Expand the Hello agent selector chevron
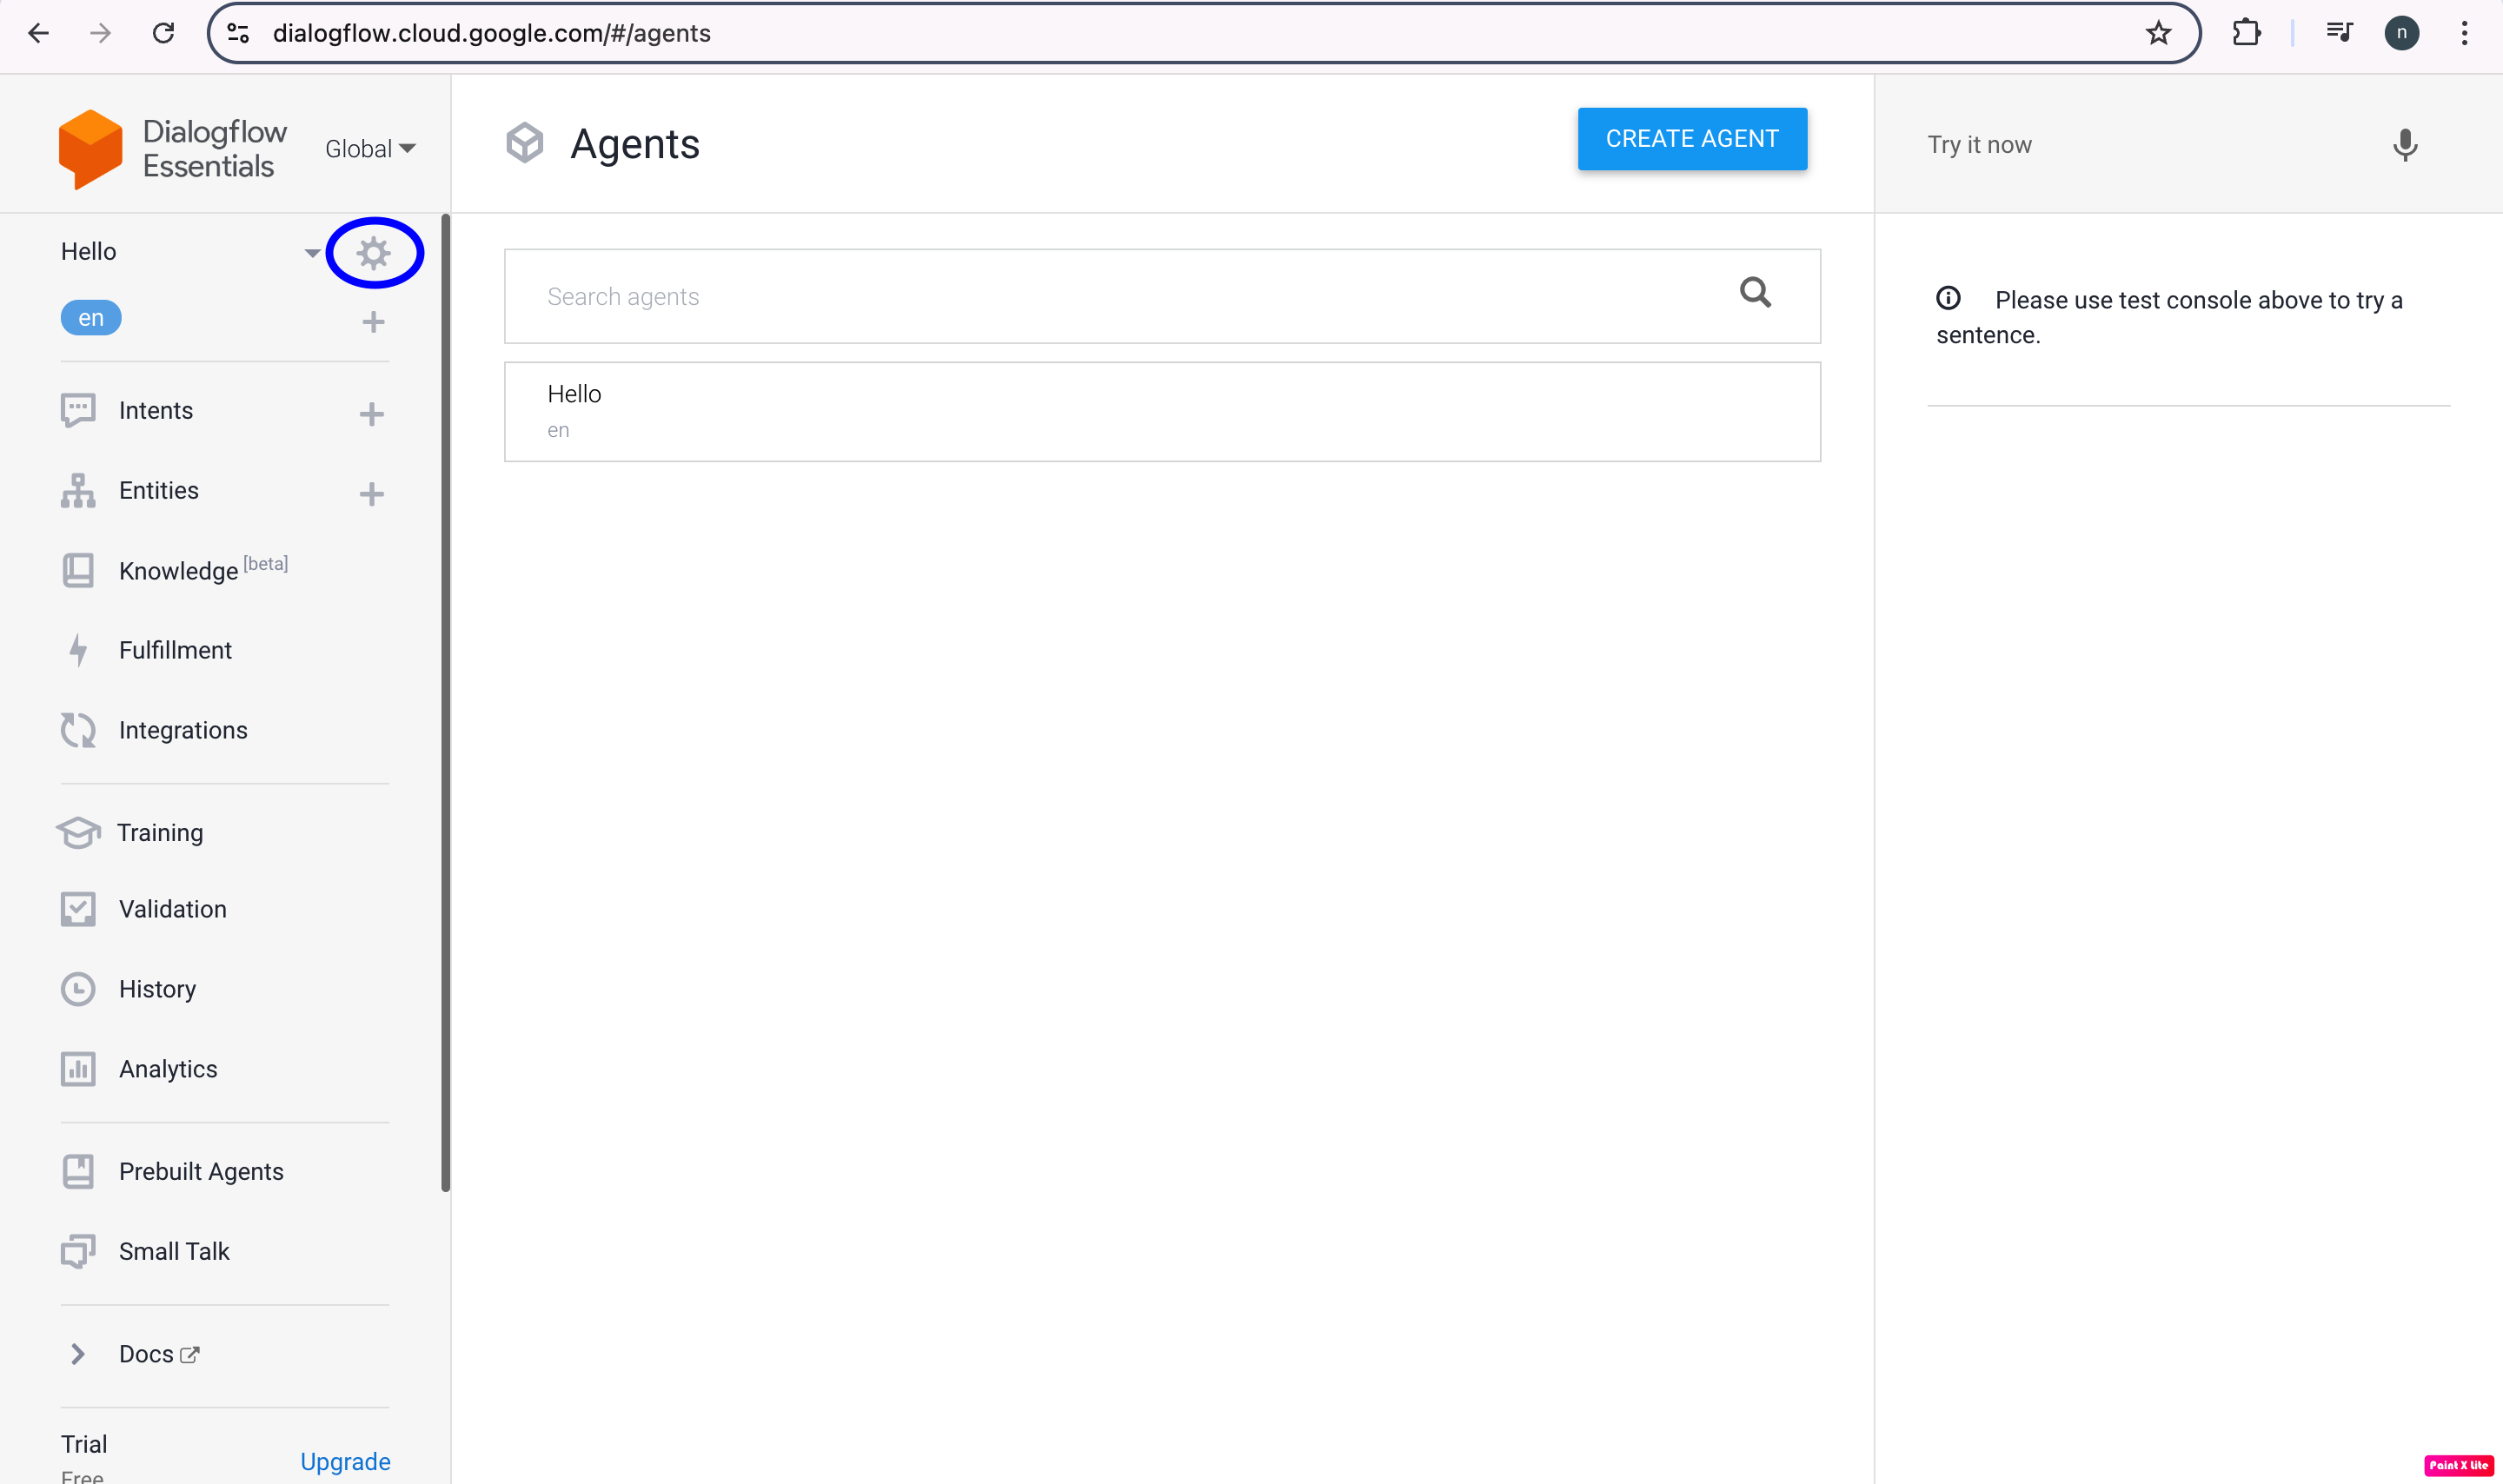The width and height of the screenshot is (2503, 1484). (311, 253)
